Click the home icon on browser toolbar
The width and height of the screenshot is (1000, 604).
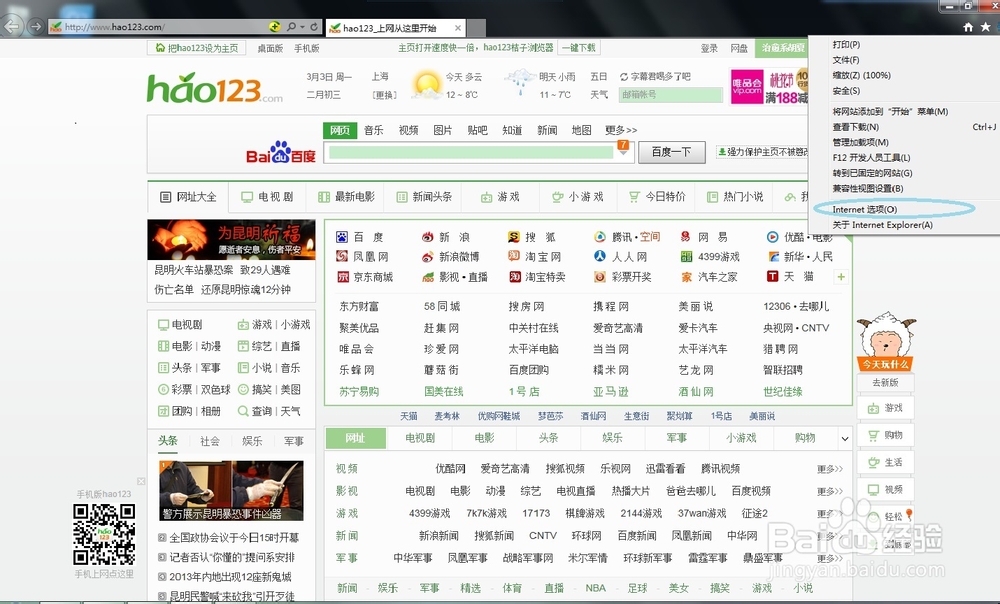click(x=966, y=27)
